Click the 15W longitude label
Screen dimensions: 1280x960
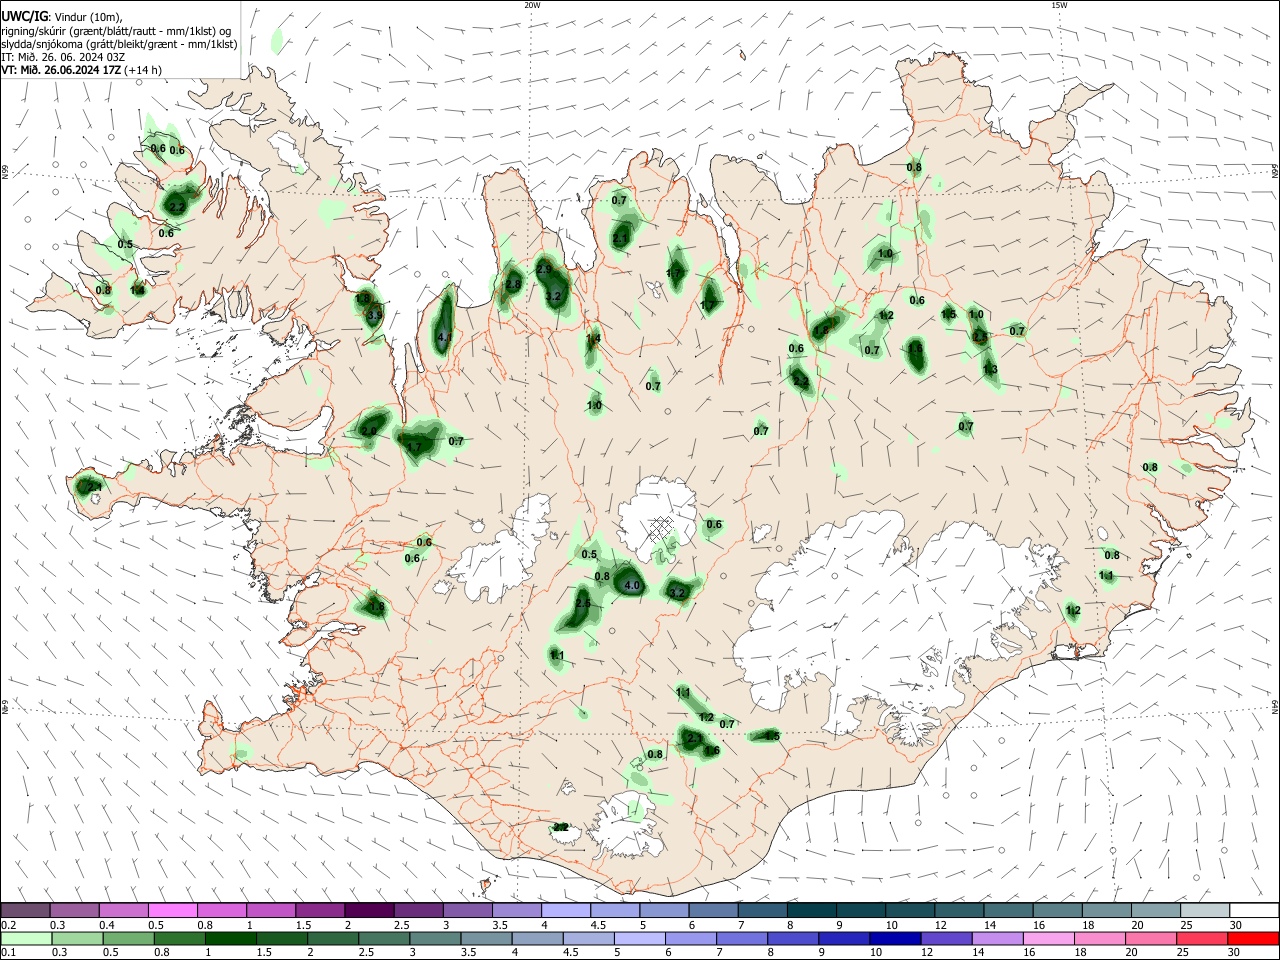pos(1059,5)
